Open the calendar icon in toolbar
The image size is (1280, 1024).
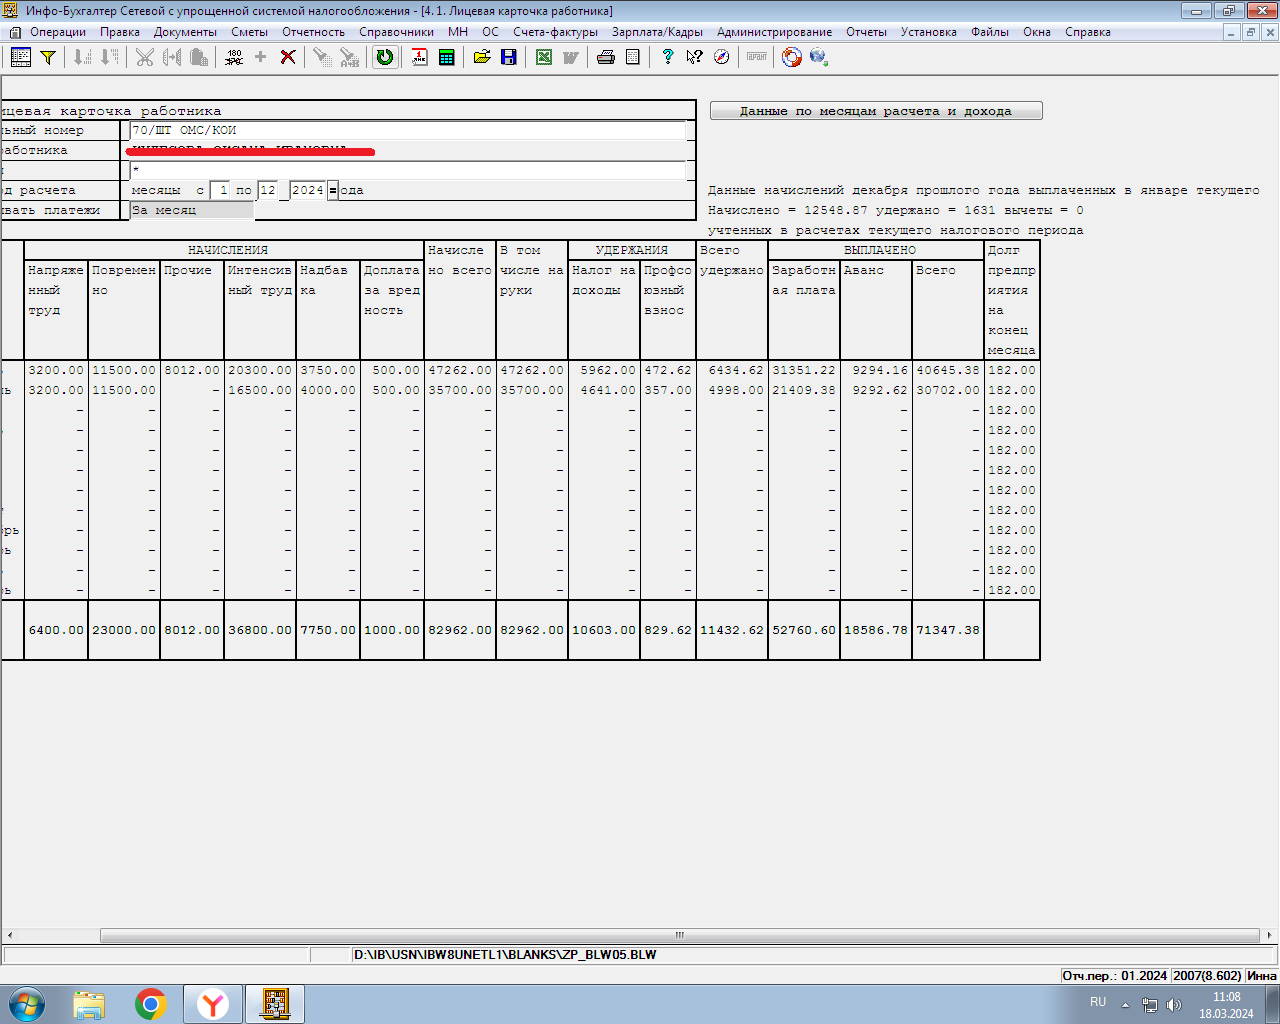(420, 57)
